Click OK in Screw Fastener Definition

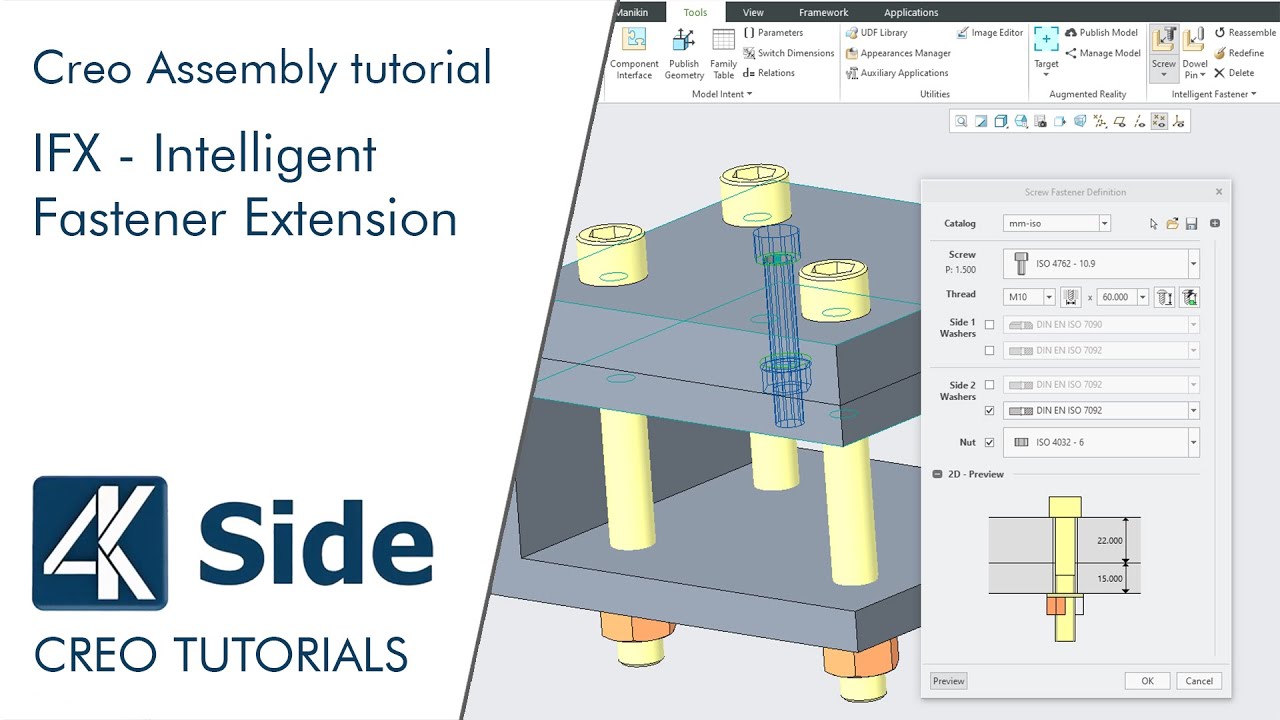[x=1147, y=681]
